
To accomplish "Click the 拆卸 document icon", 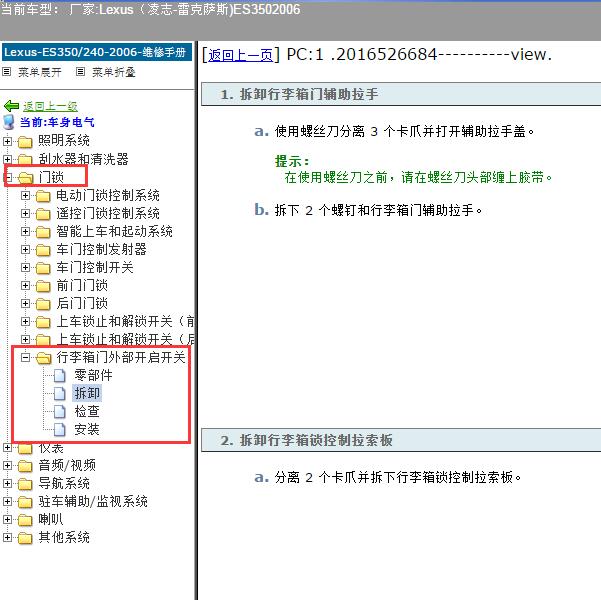I will [59, 394].
